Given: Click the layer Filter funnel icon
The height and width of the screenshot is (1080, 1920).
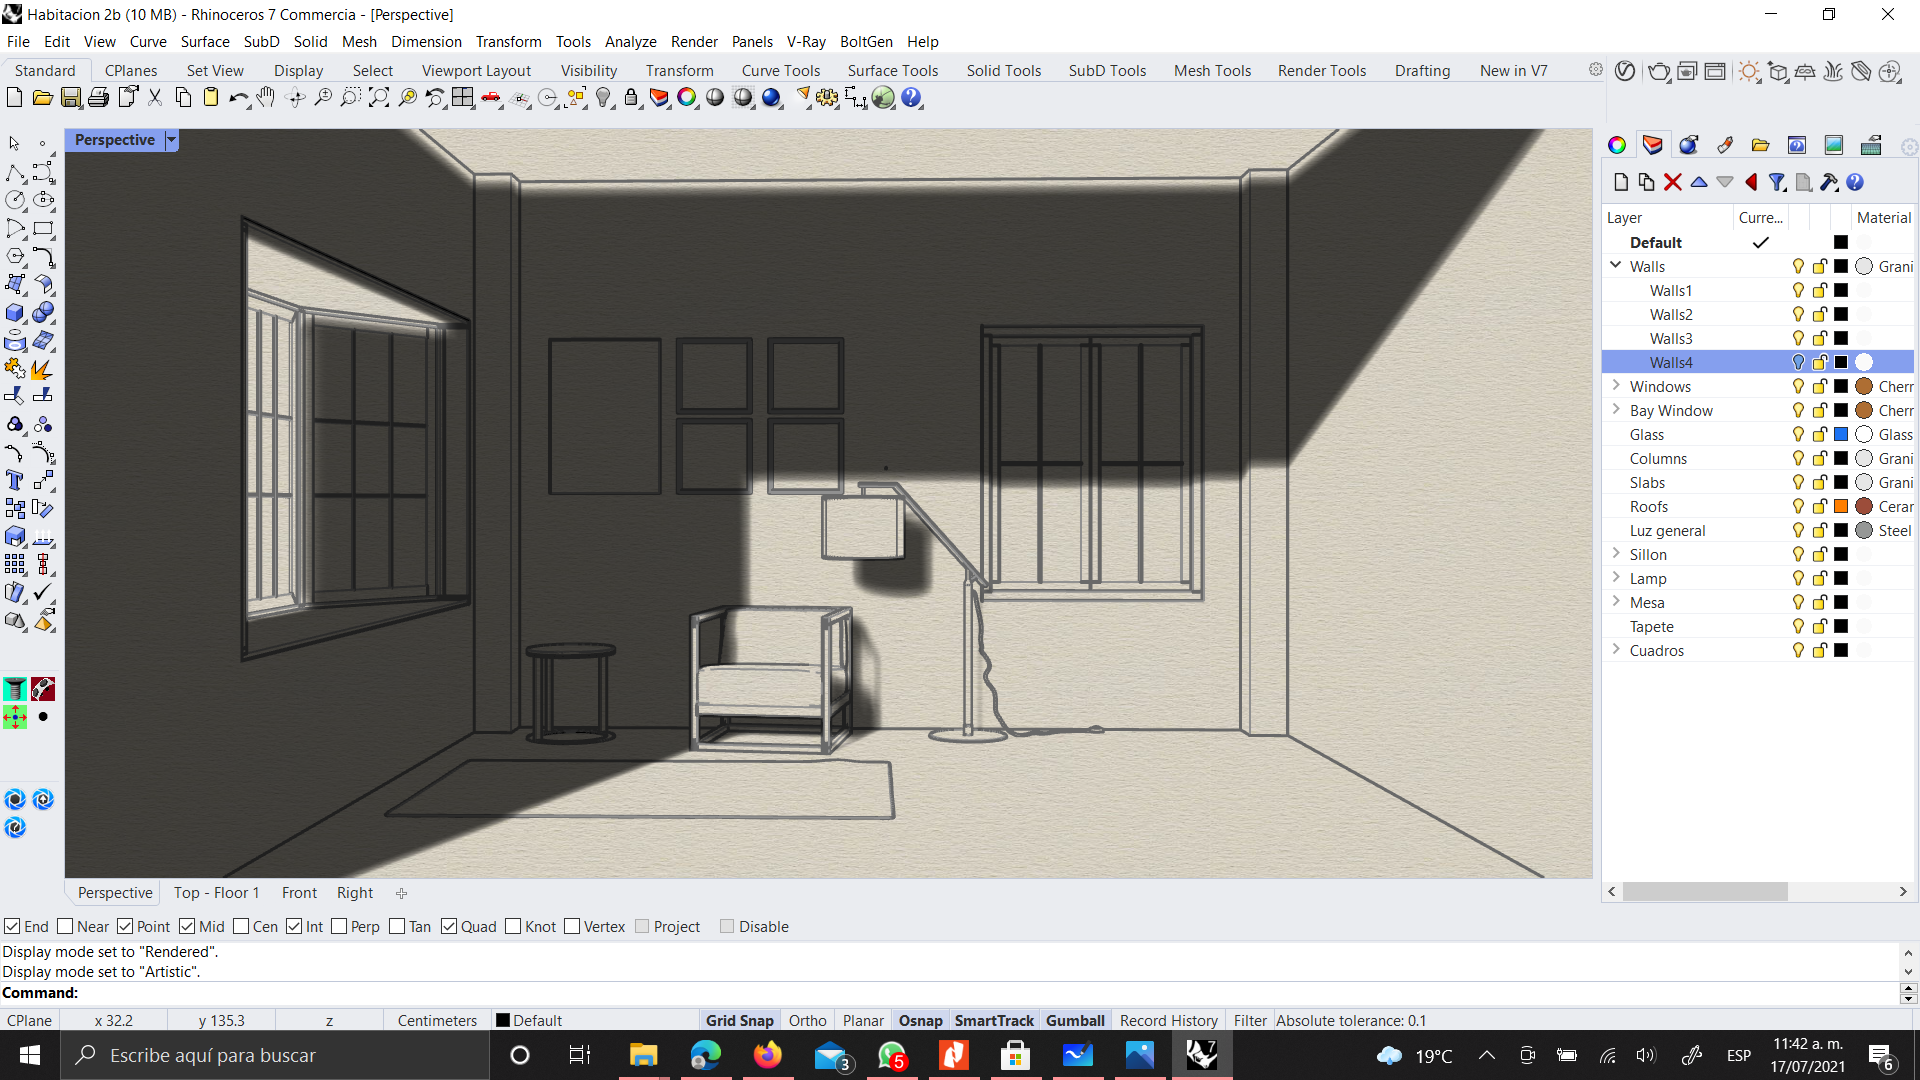Looking at the screenshot, I should pos(1777,182).
